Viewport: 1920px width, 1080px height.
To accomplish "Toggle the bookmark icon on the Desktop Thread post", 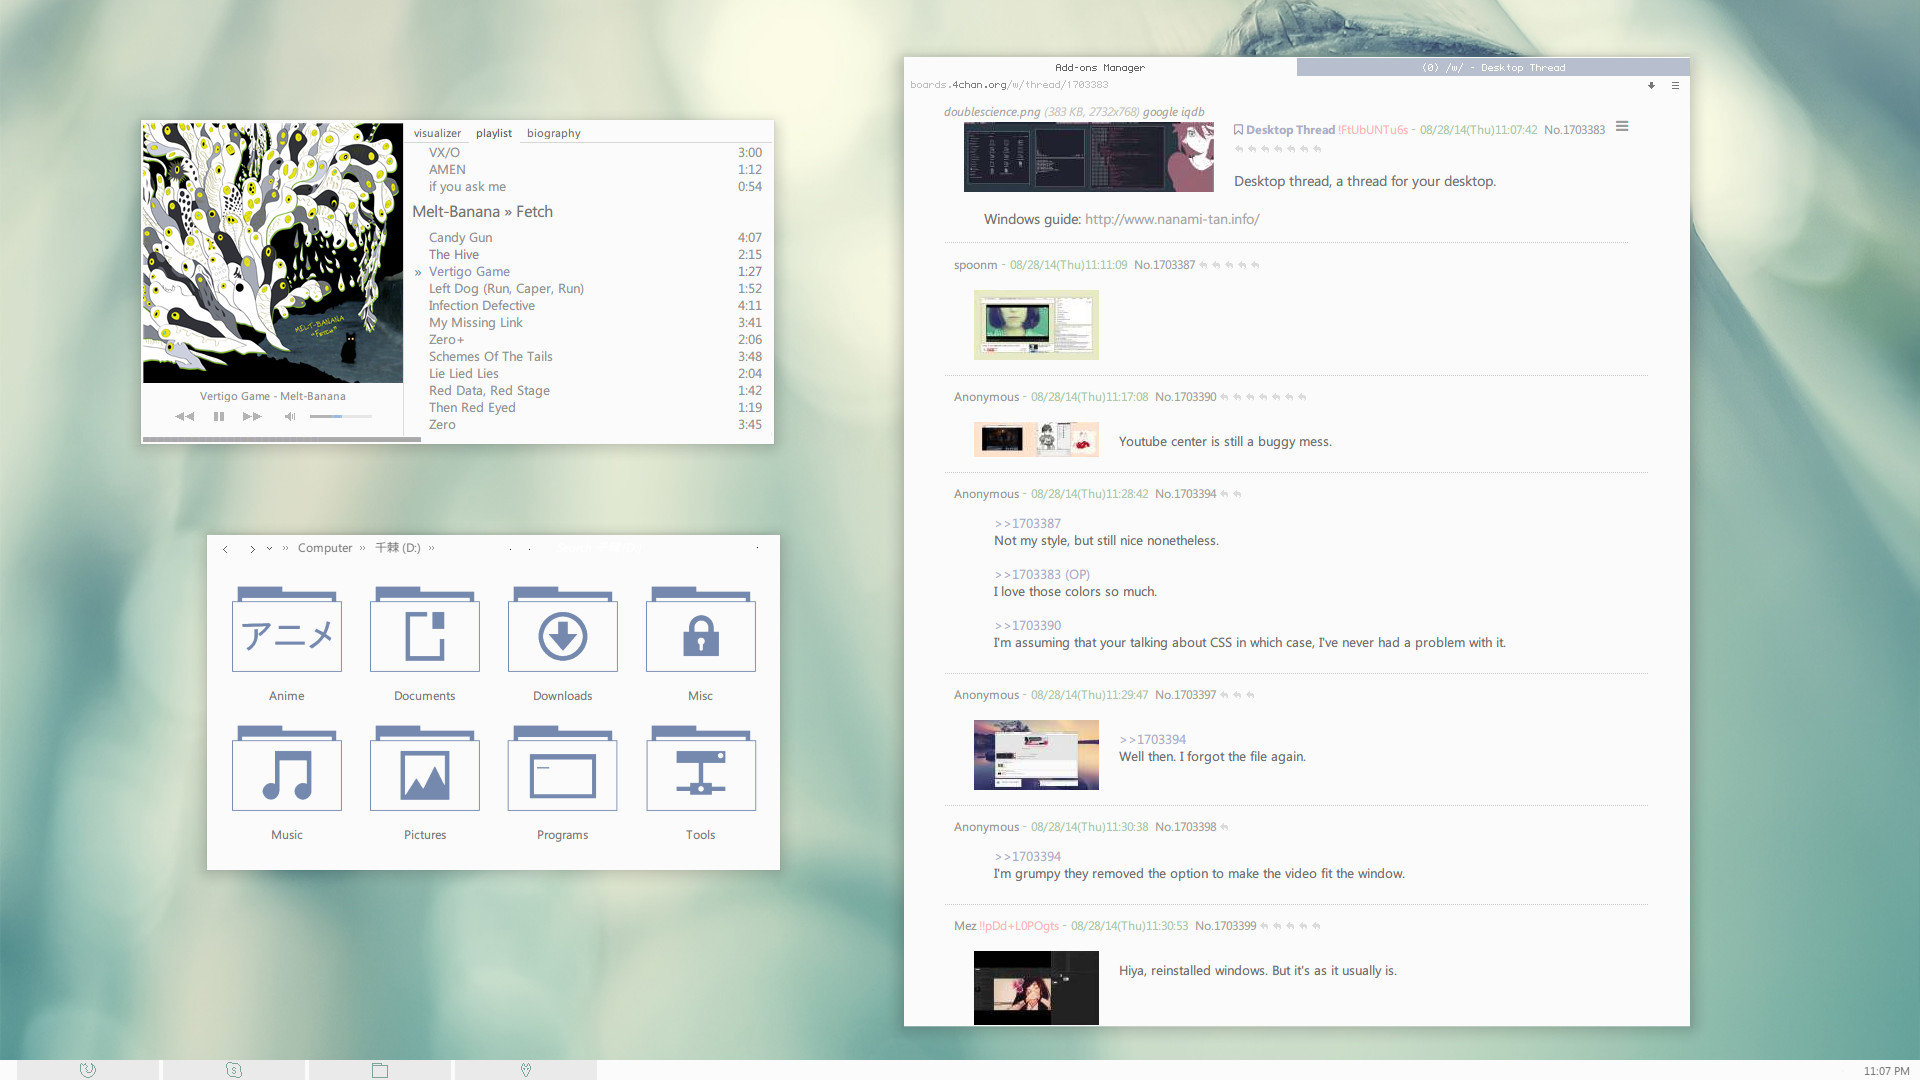I will coord(1238,130).
